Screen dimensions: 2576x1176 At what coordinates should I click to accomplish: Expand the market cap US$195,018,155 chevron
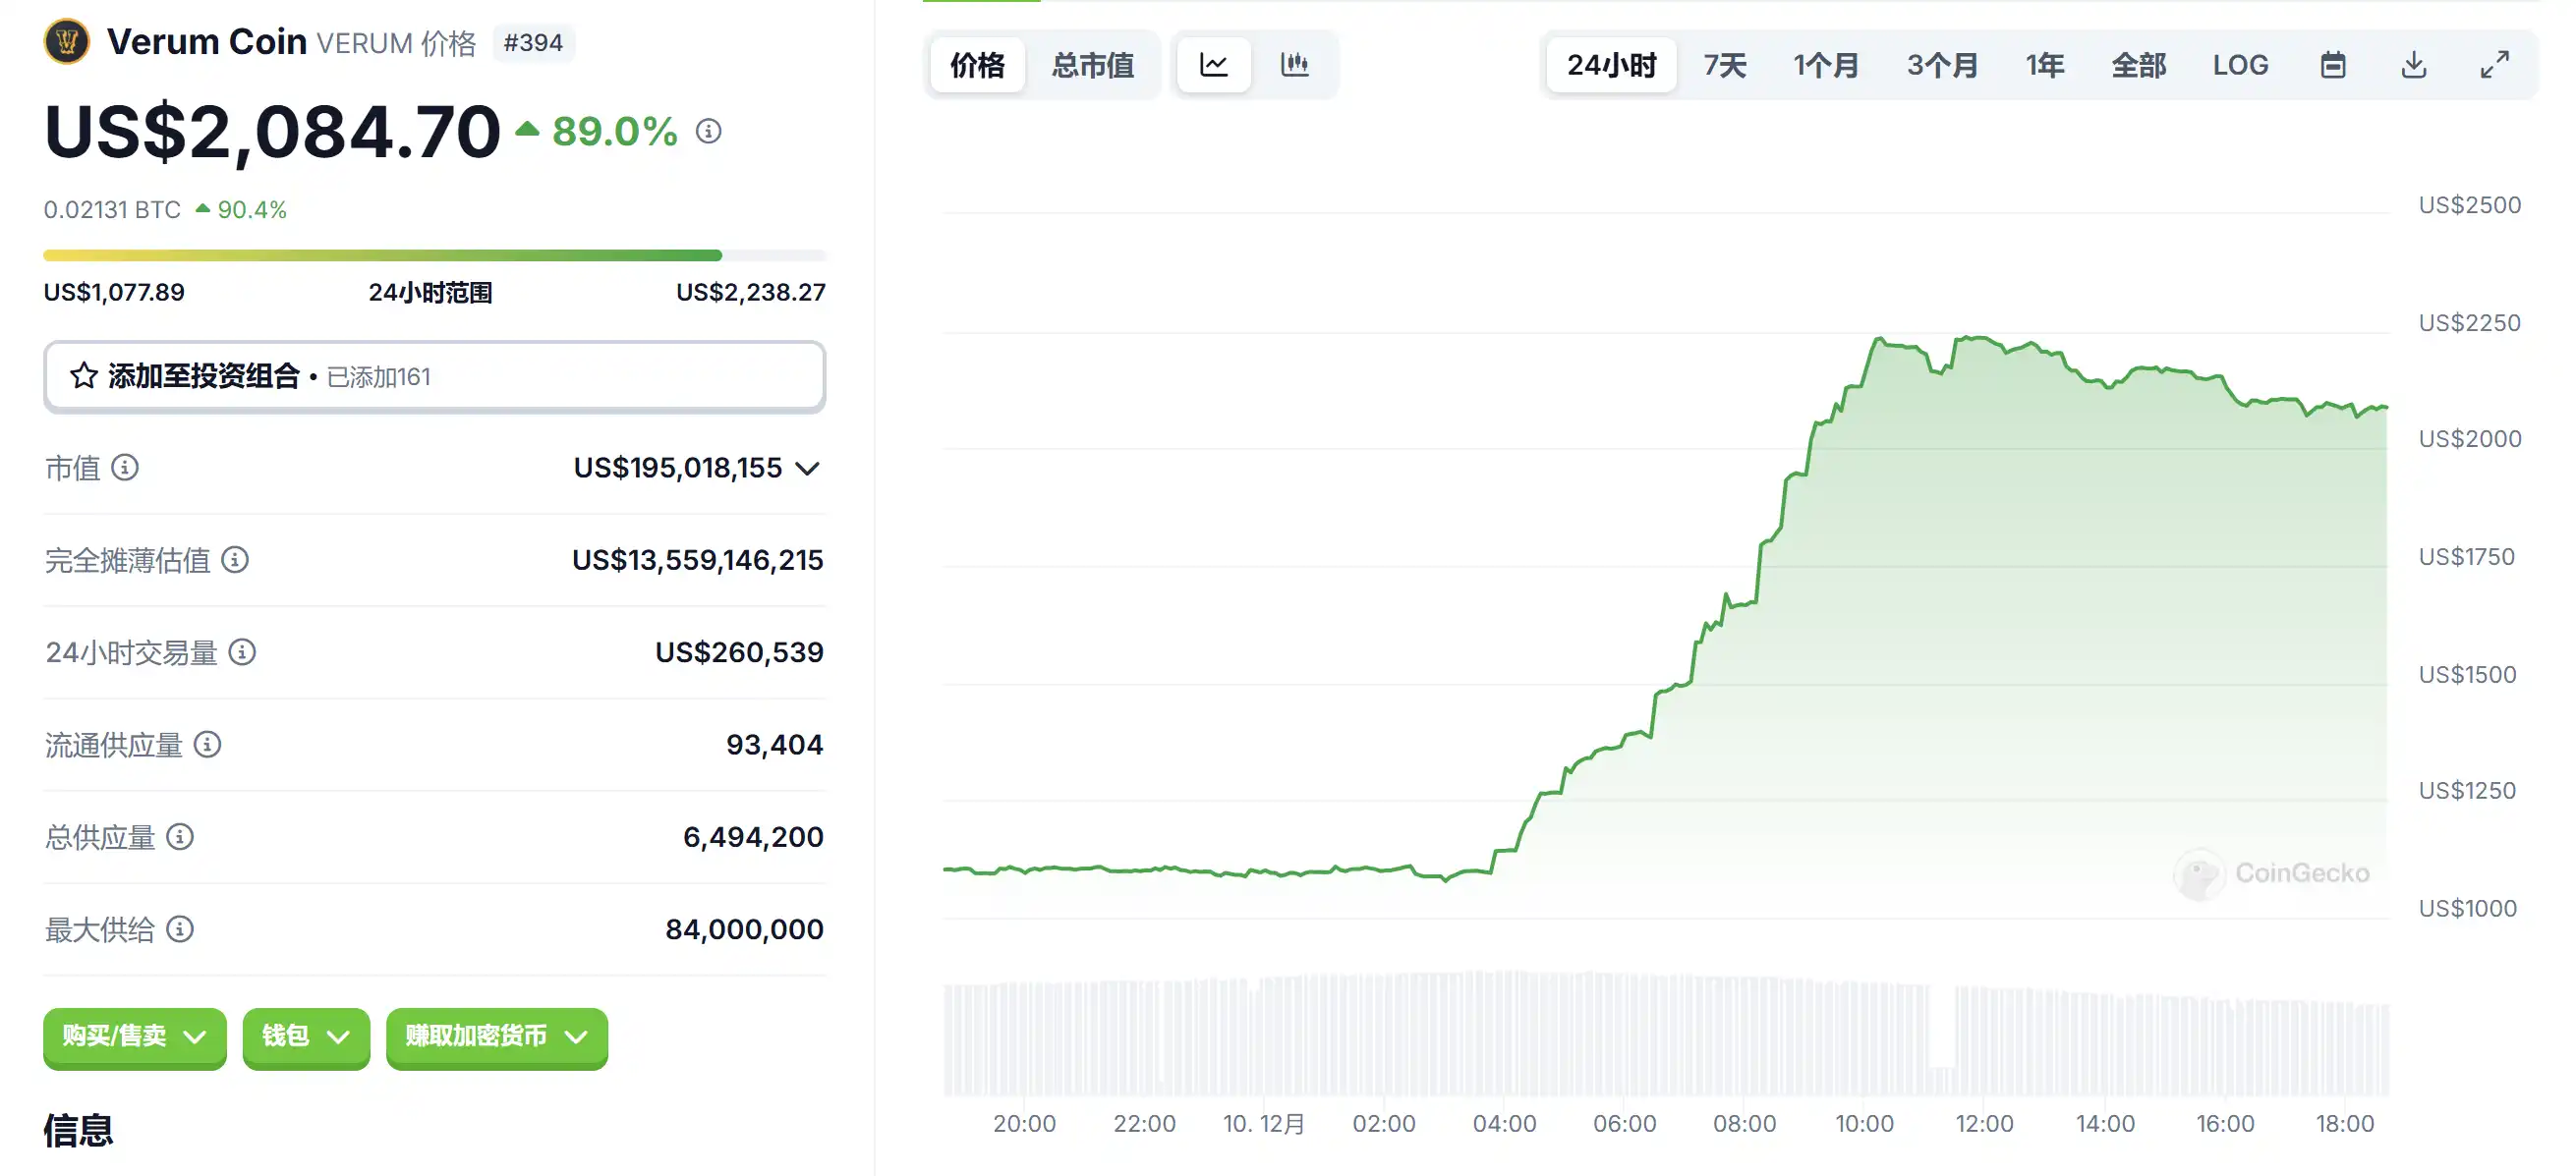click(x=808, y=468)
